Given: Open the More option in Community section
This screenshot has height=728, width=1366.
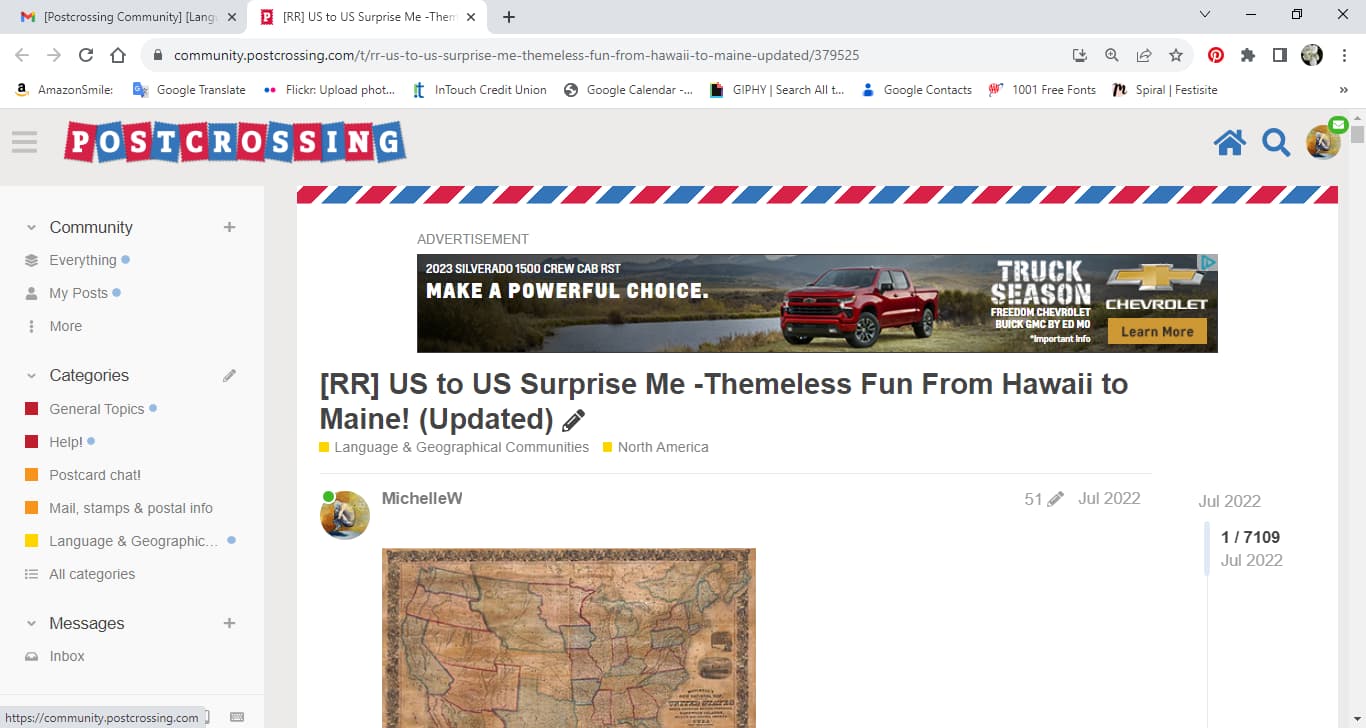Looking at the screenshot, I should coord(65,326).
